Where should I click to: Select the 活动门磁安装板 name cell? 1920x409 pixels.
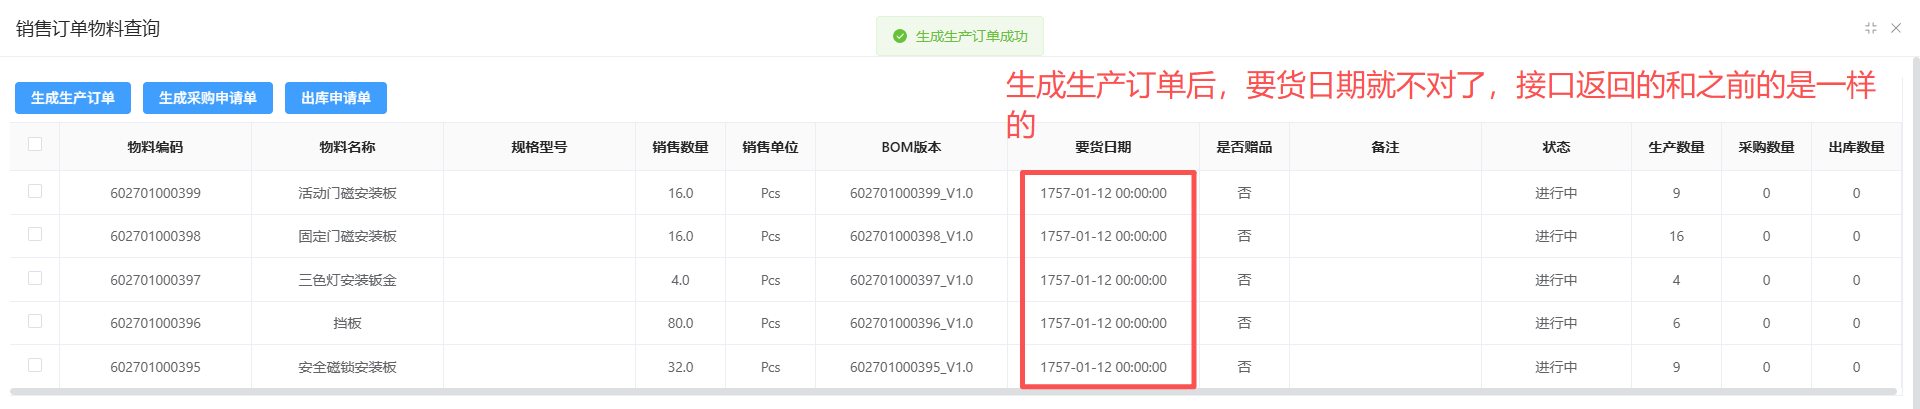coord(347,193)
